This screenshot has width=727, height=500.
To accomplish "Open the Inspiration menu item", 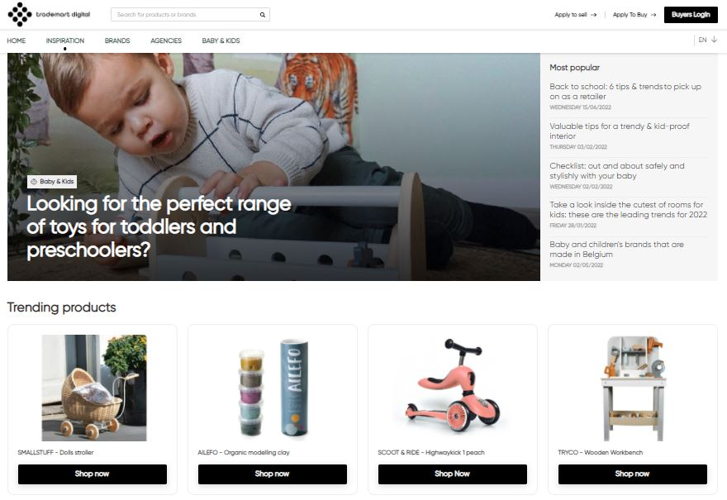I will coord(65,41).
